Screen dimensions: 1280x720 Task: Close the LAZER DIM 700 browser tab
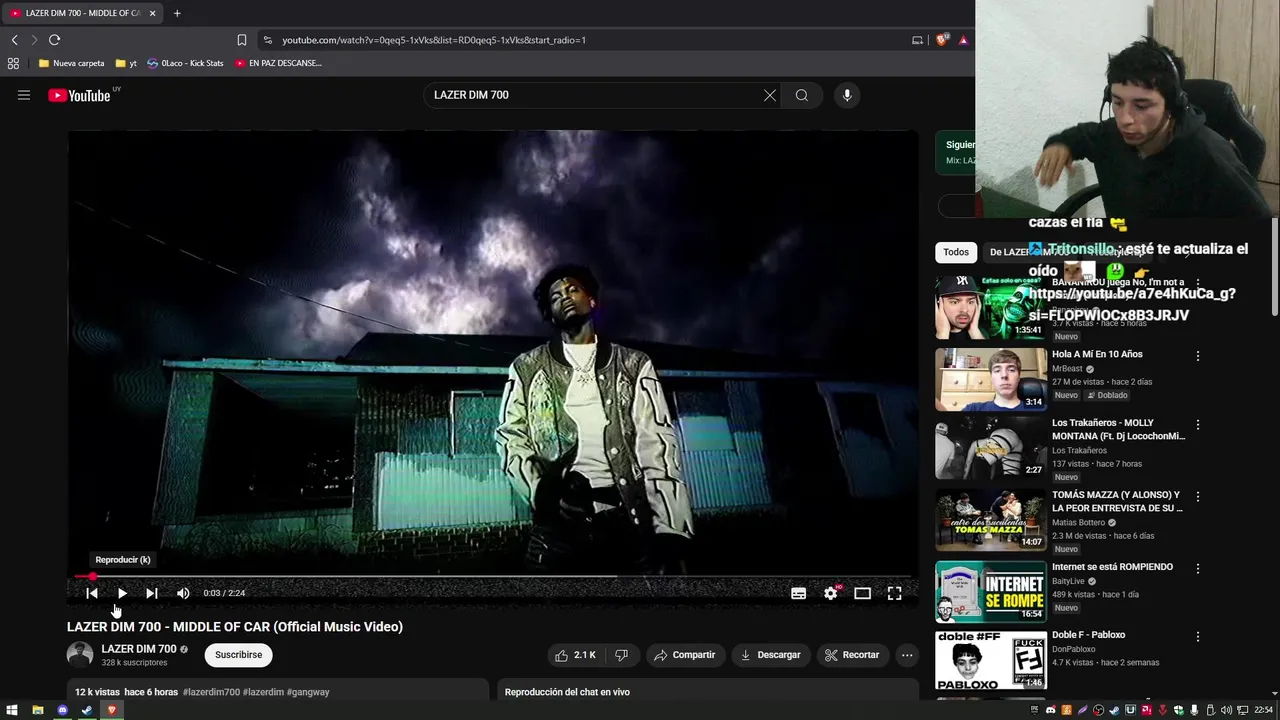(x=152, y=13)
